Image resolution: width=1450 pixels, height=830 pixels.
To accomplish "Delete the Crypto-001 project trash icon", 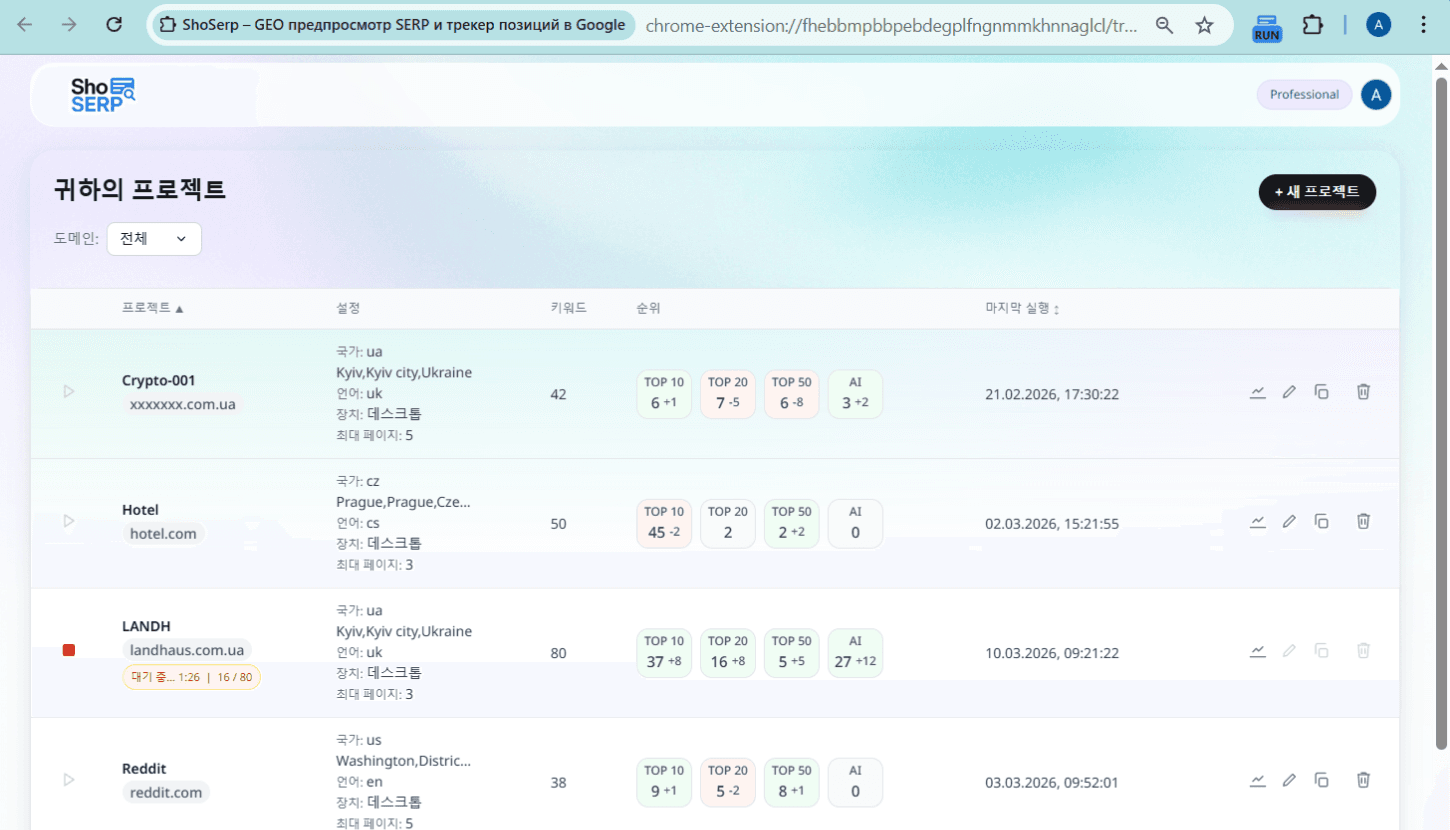I will (x=1363, y=392).
